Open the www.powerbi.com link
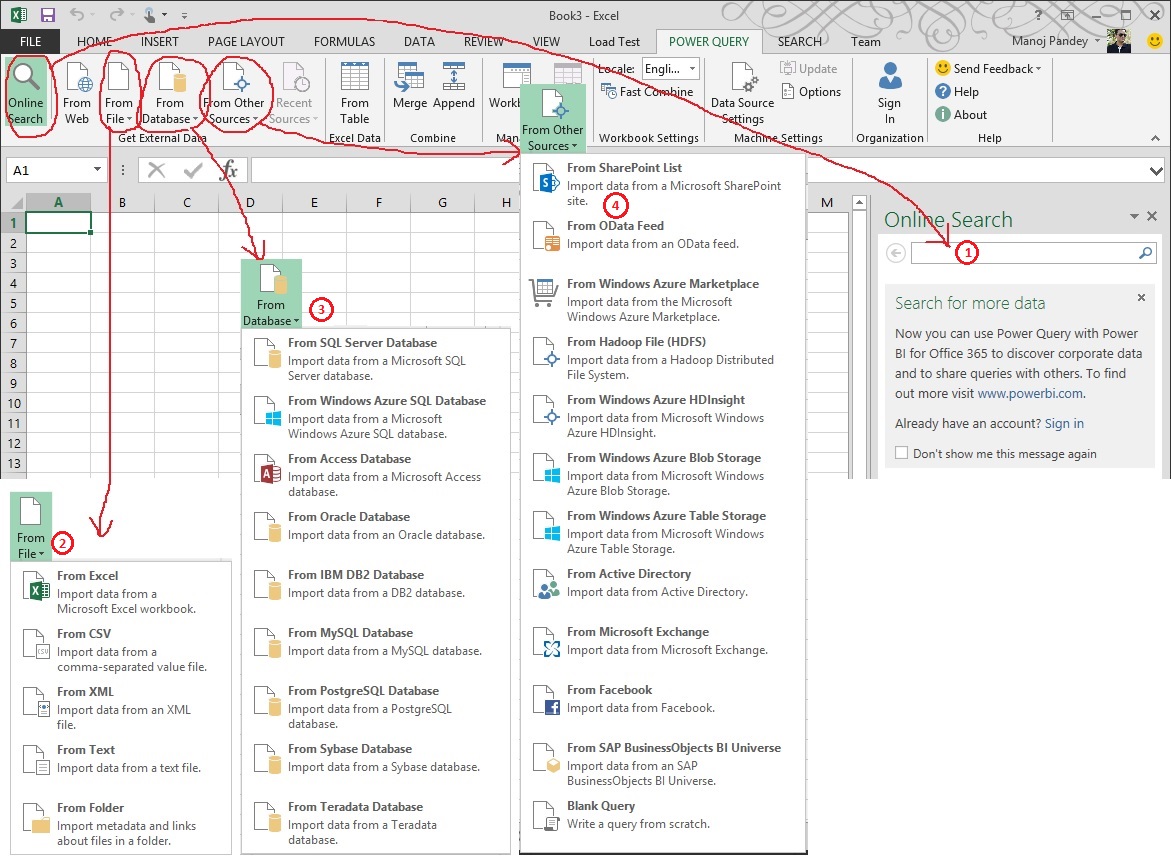 pyautogui.click(x=1029, y=393)
